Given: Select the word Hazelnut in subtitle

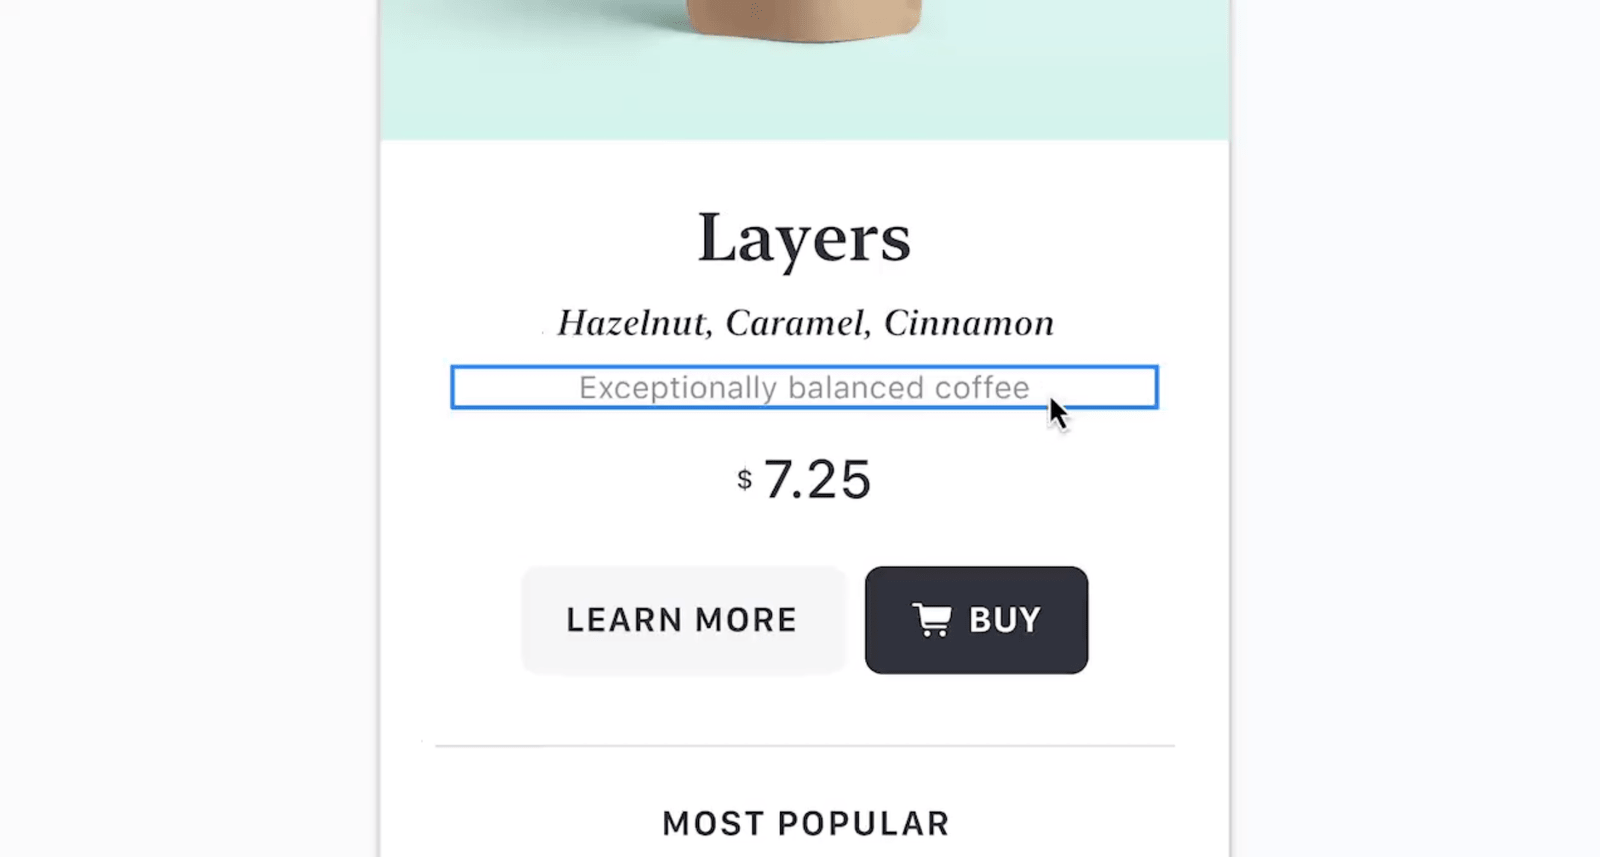Looking at the screenshot, I should pyautogui.click(x=634, y=323).
